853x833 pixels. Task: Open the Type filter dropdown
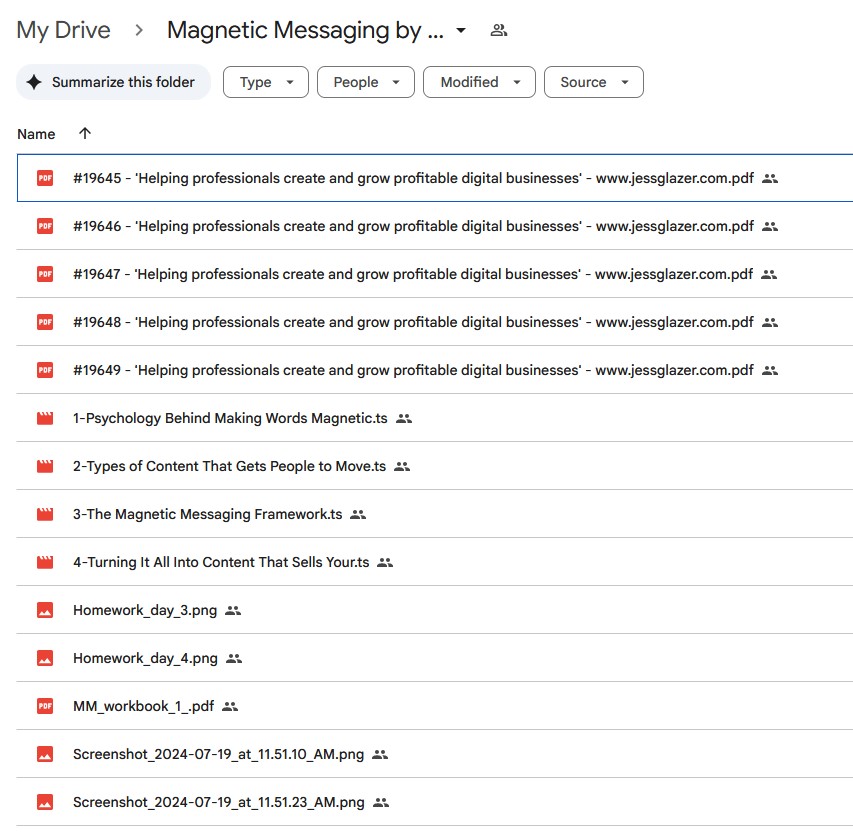[x=265, y=82]
